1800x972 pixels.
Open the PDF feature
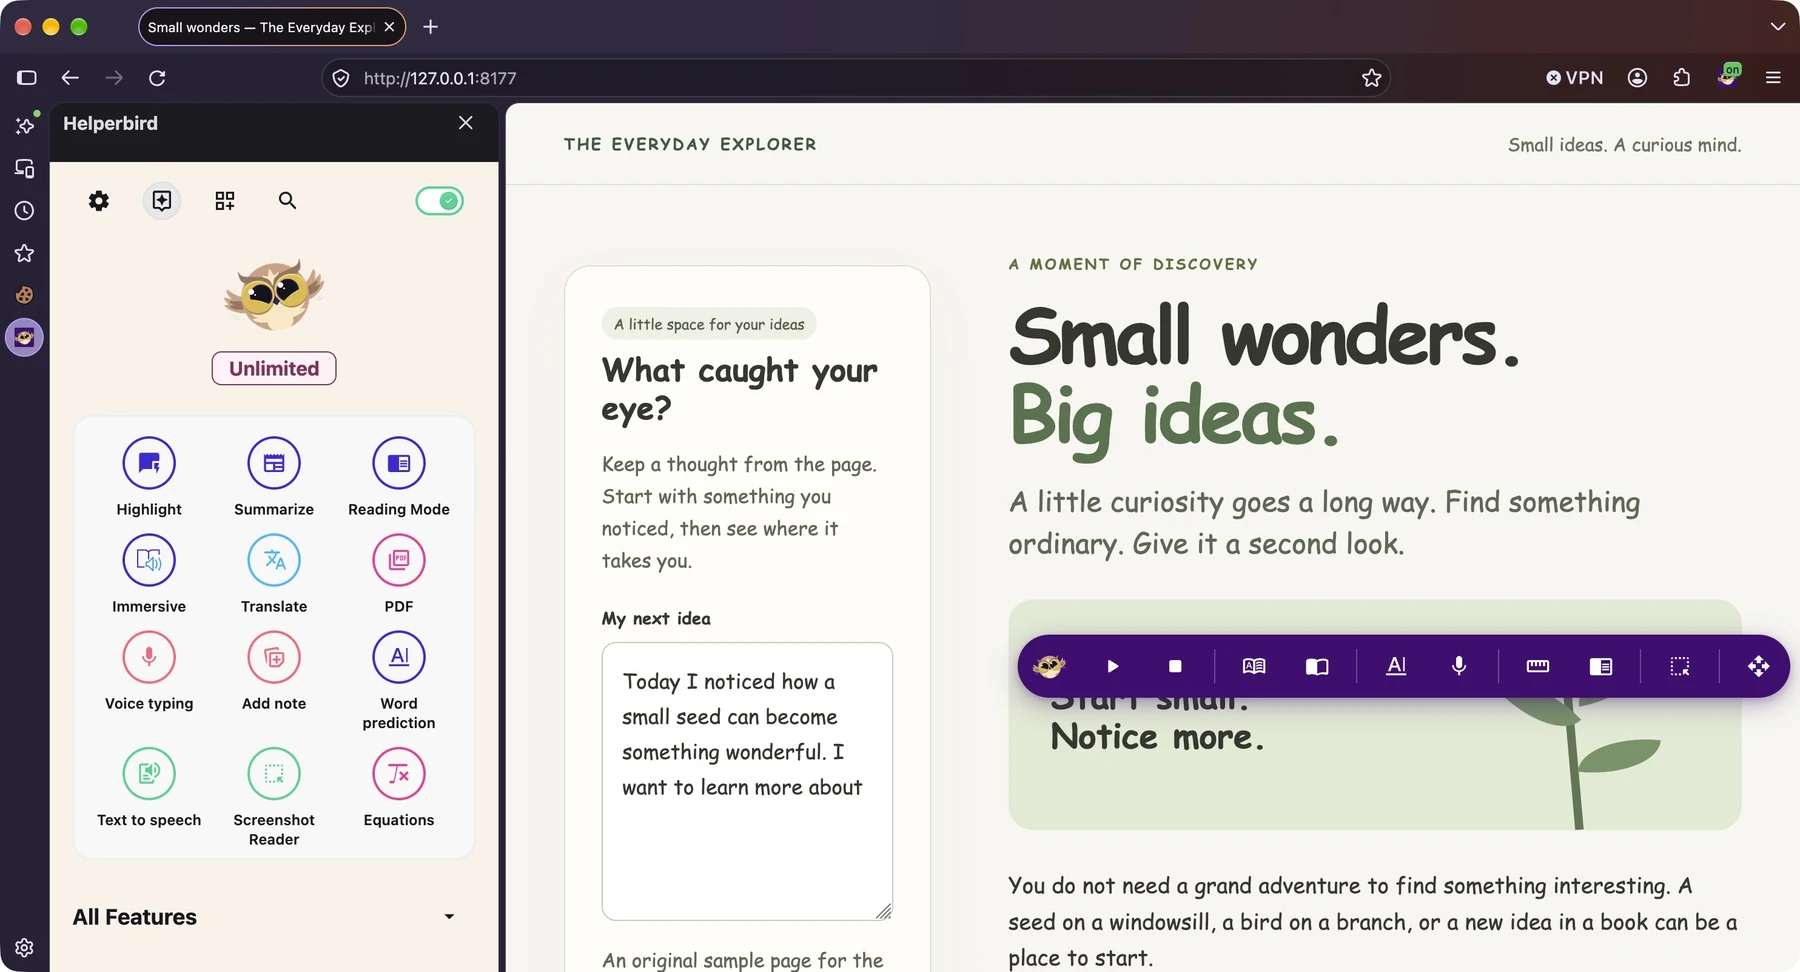pos(399,560)
